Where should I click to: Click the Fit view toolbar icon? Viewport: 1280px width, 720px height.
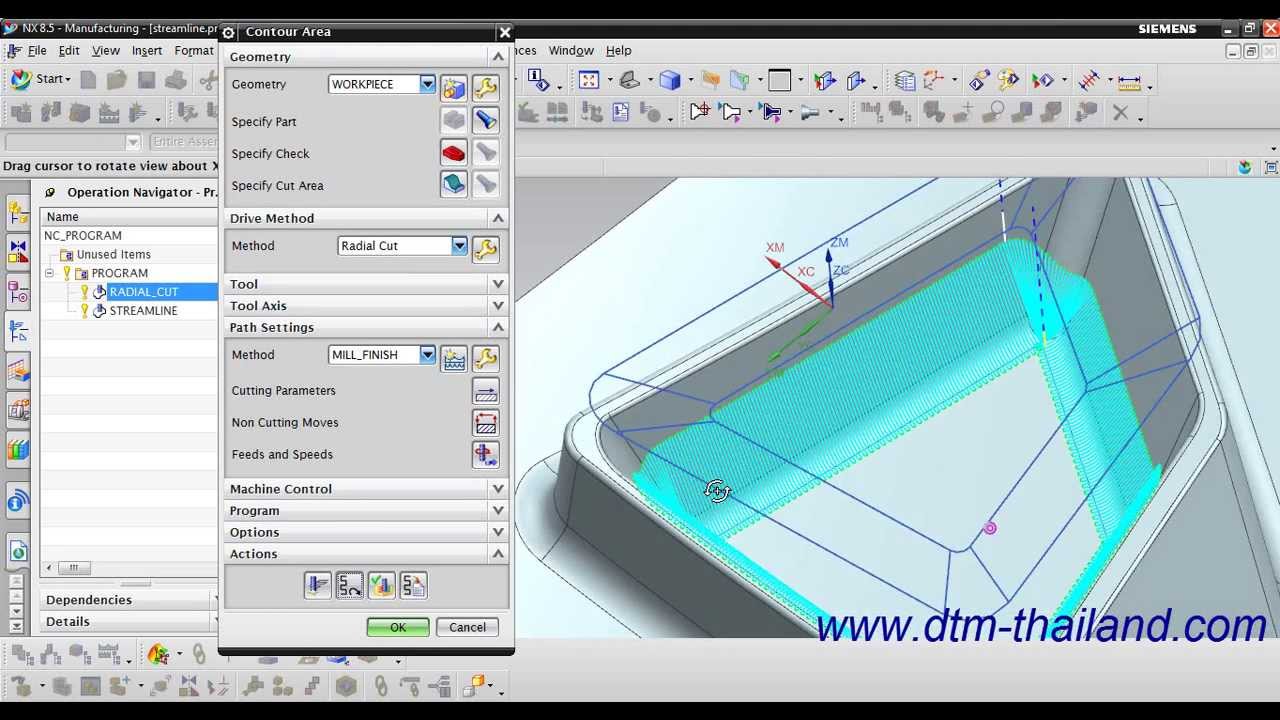(588, 80)
